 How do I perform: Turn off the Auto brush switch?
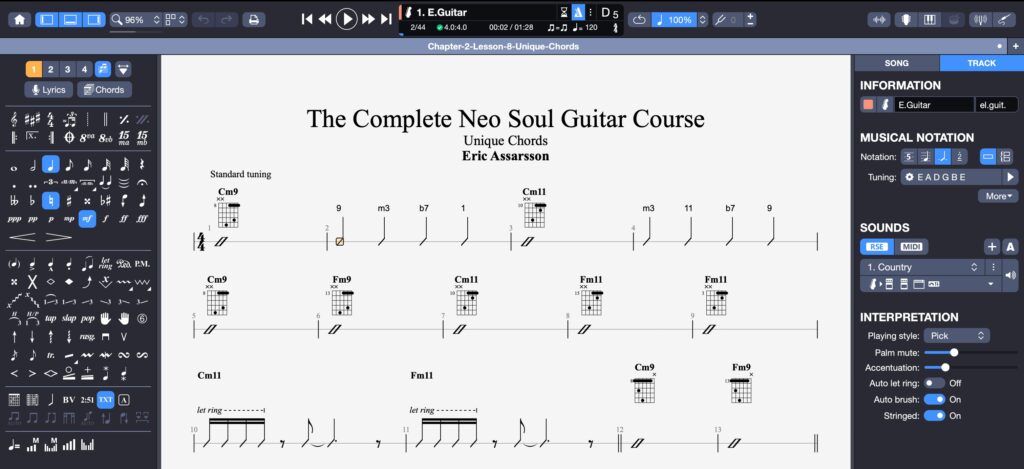click(x=934, y=399)
